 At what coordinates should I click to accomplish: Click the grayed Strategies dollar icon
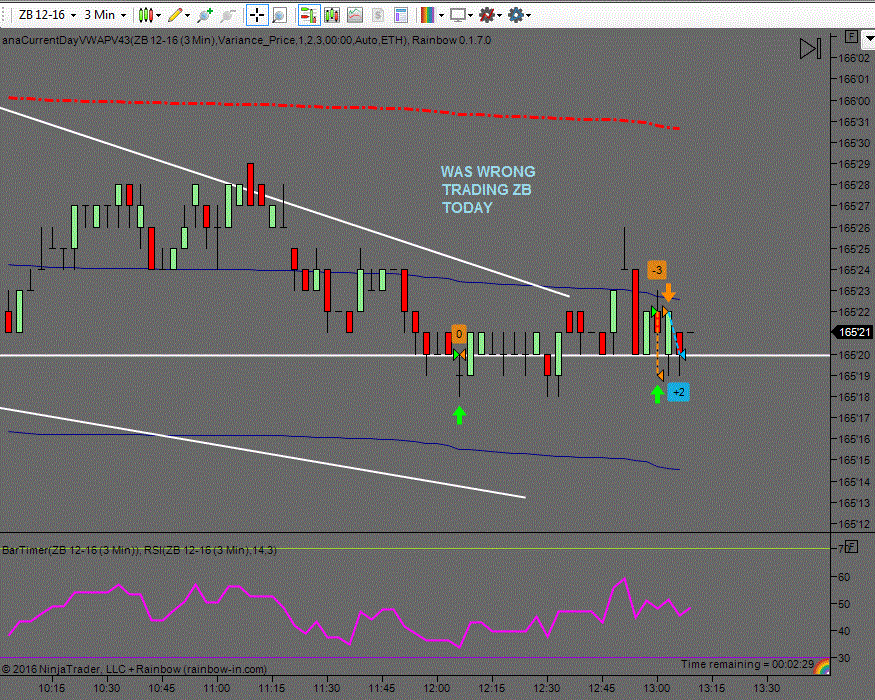pos(378,15)
